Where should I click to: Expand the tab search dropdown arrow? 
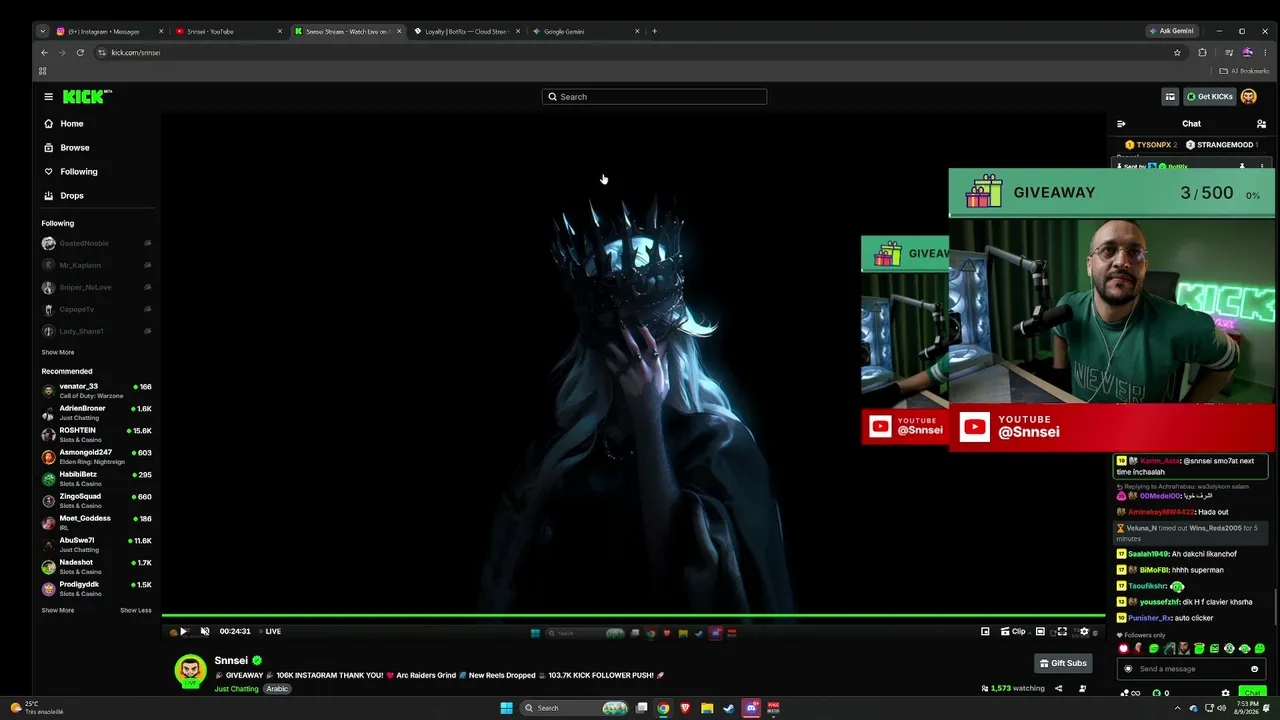click(42, 31)
